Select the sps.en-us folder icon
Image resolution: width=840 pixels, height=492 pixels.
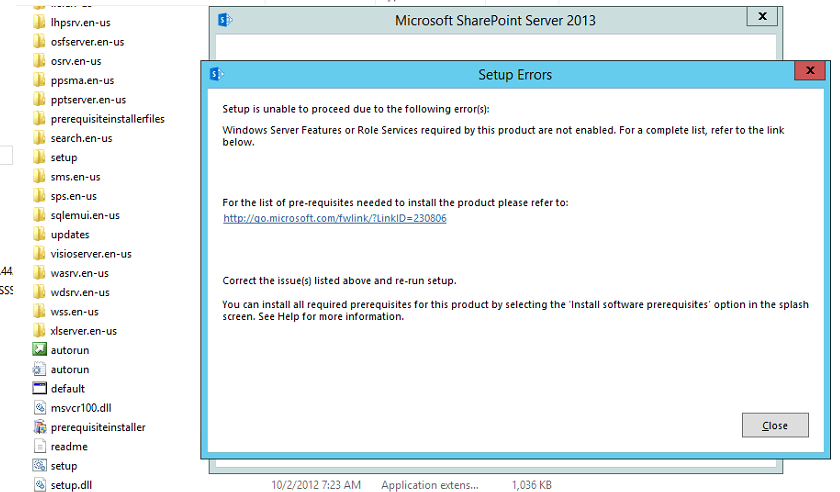tap(39, 196)
